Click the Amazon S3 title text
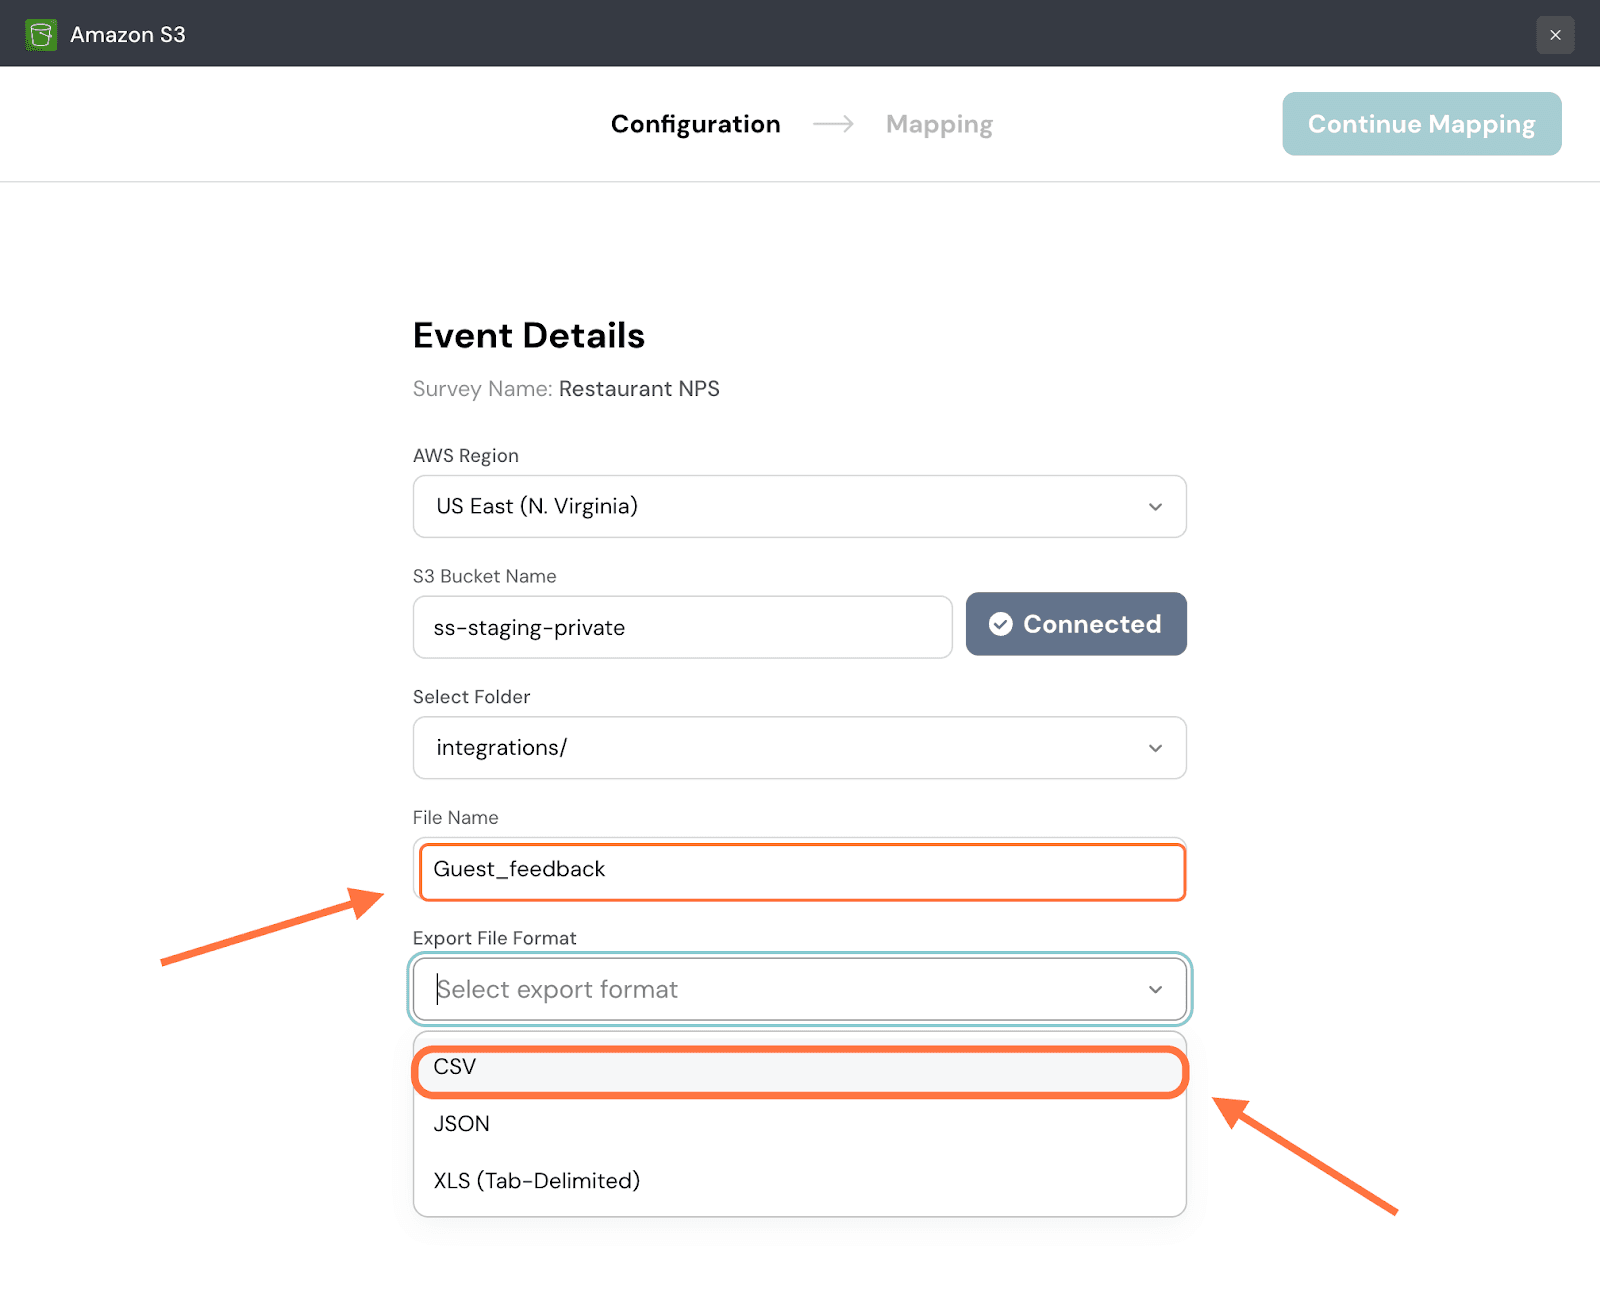 (x=128, y=35)
